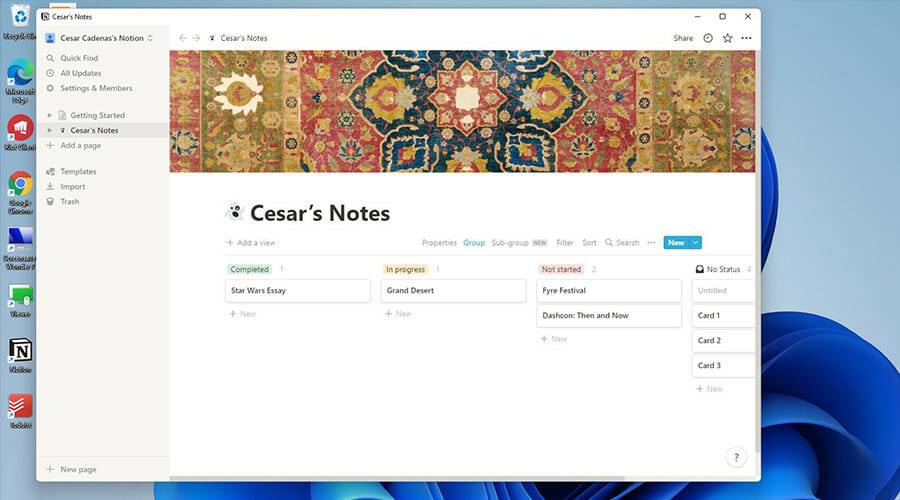This screenshot has width=900, height=500.
Task: Open Grand Desert card
Action: [x=453, y=290]
